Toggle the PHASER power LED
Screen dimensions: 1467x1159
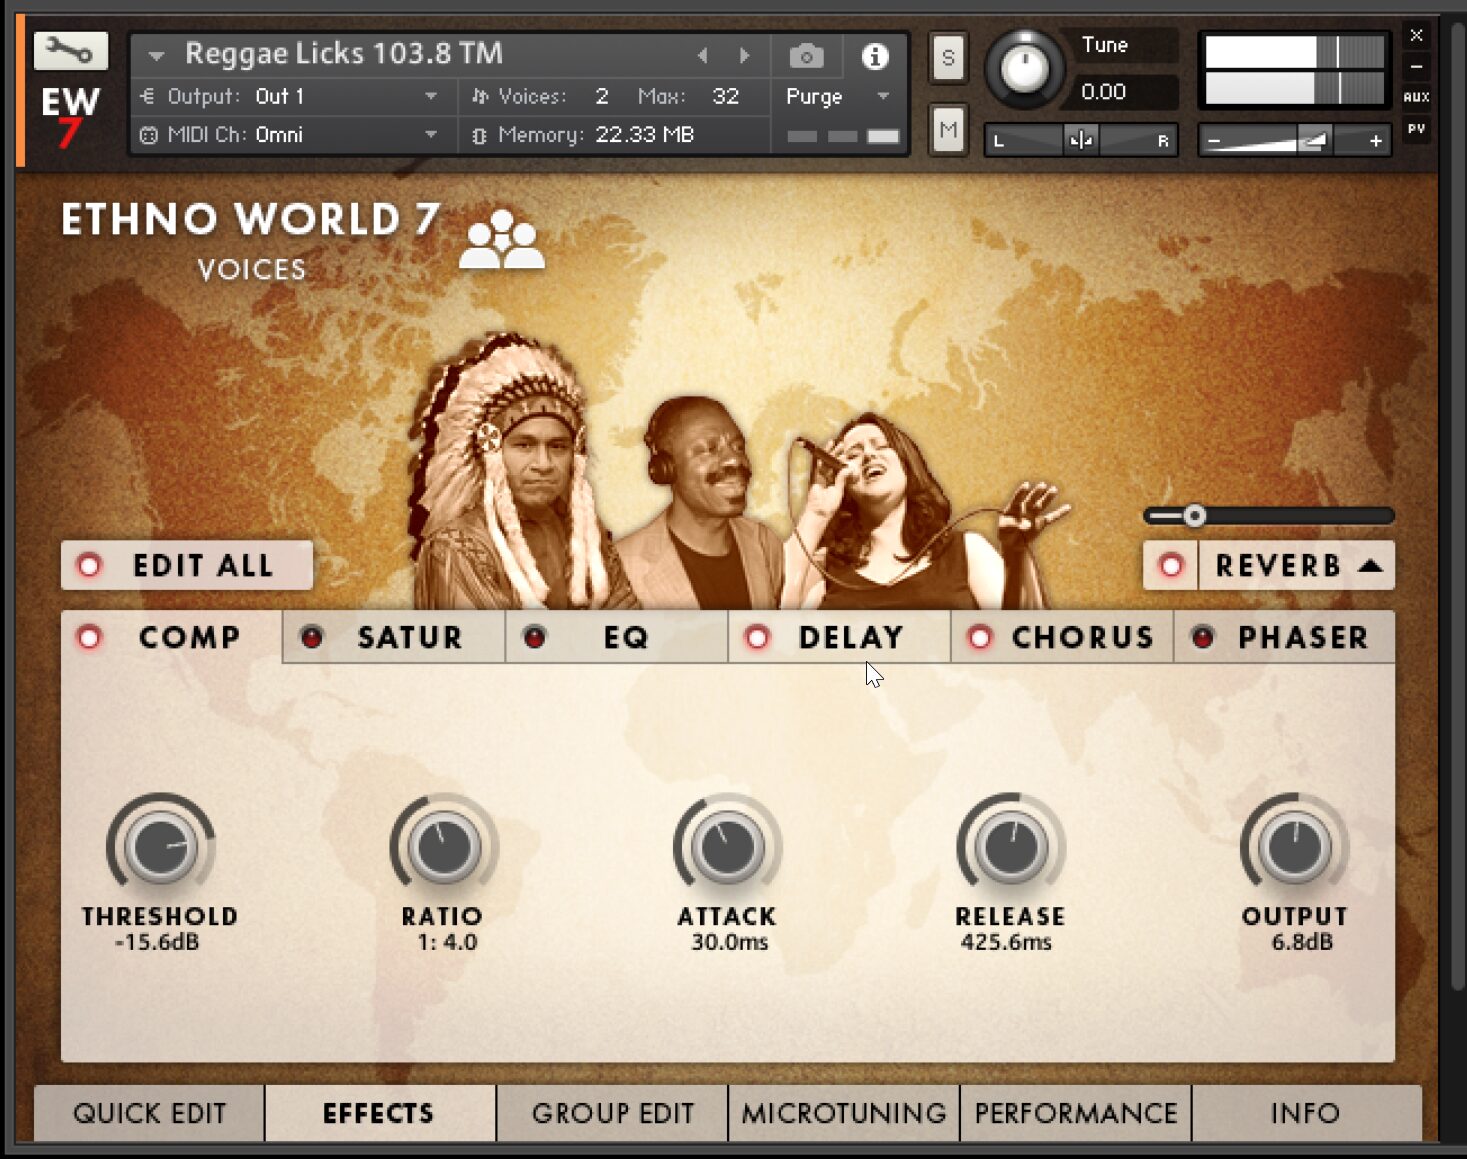tap(1203, 637)
